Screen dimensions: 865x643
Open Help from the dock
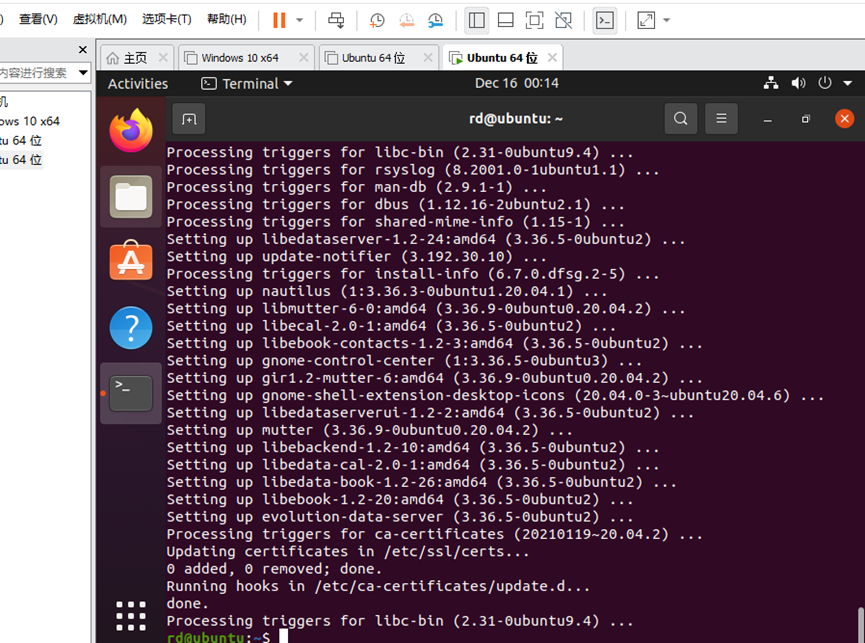[x=131, y=328]
